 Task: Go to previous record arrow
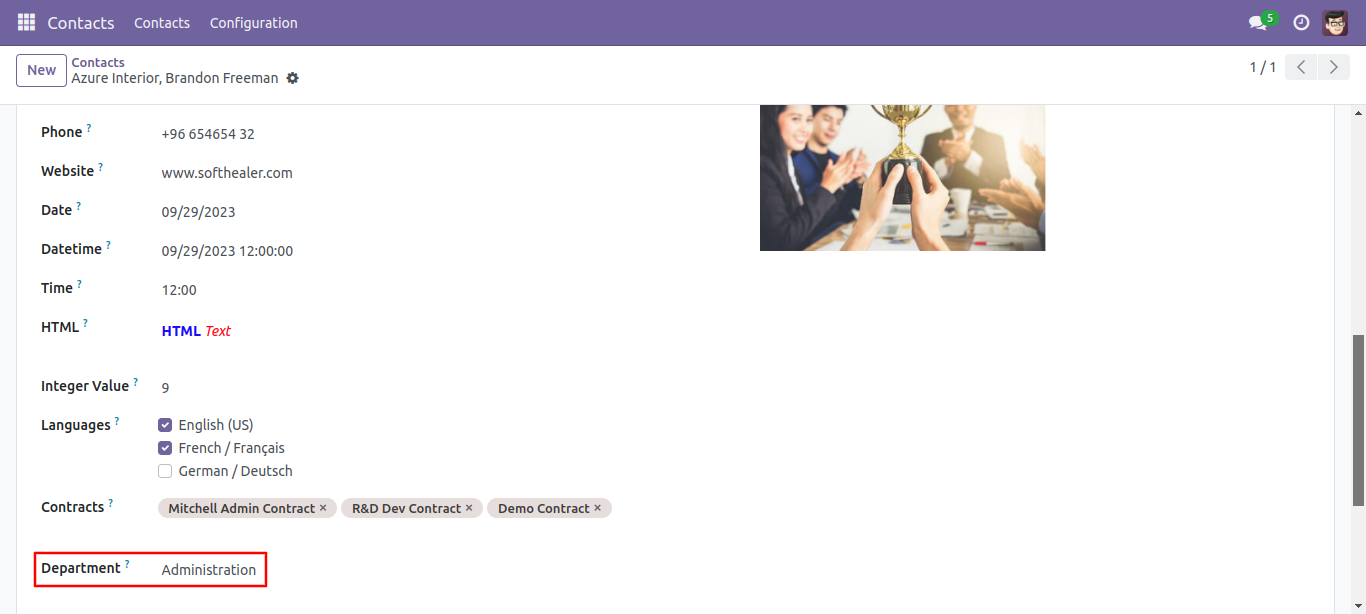(1300, 67)
